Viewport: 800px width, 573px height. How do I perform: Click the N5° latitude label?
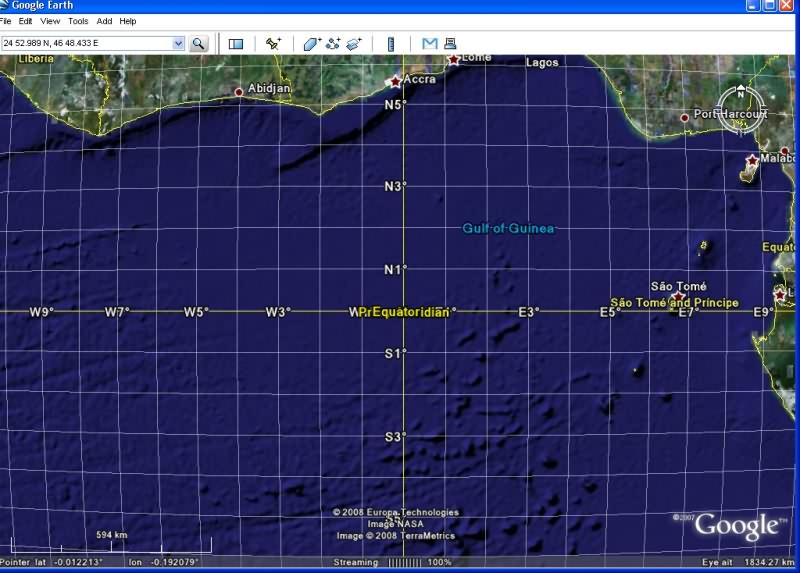[x=395, y=105]
